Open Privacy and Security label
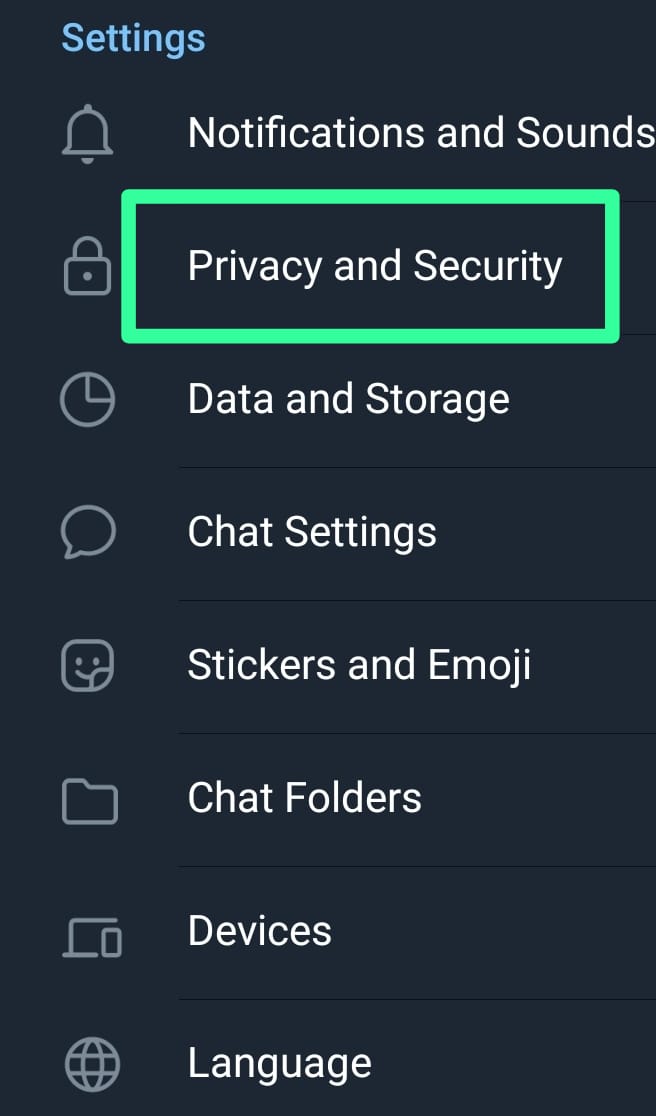Image resolution: width=656 pixels, height=1116 pixels. click(375, 266)
